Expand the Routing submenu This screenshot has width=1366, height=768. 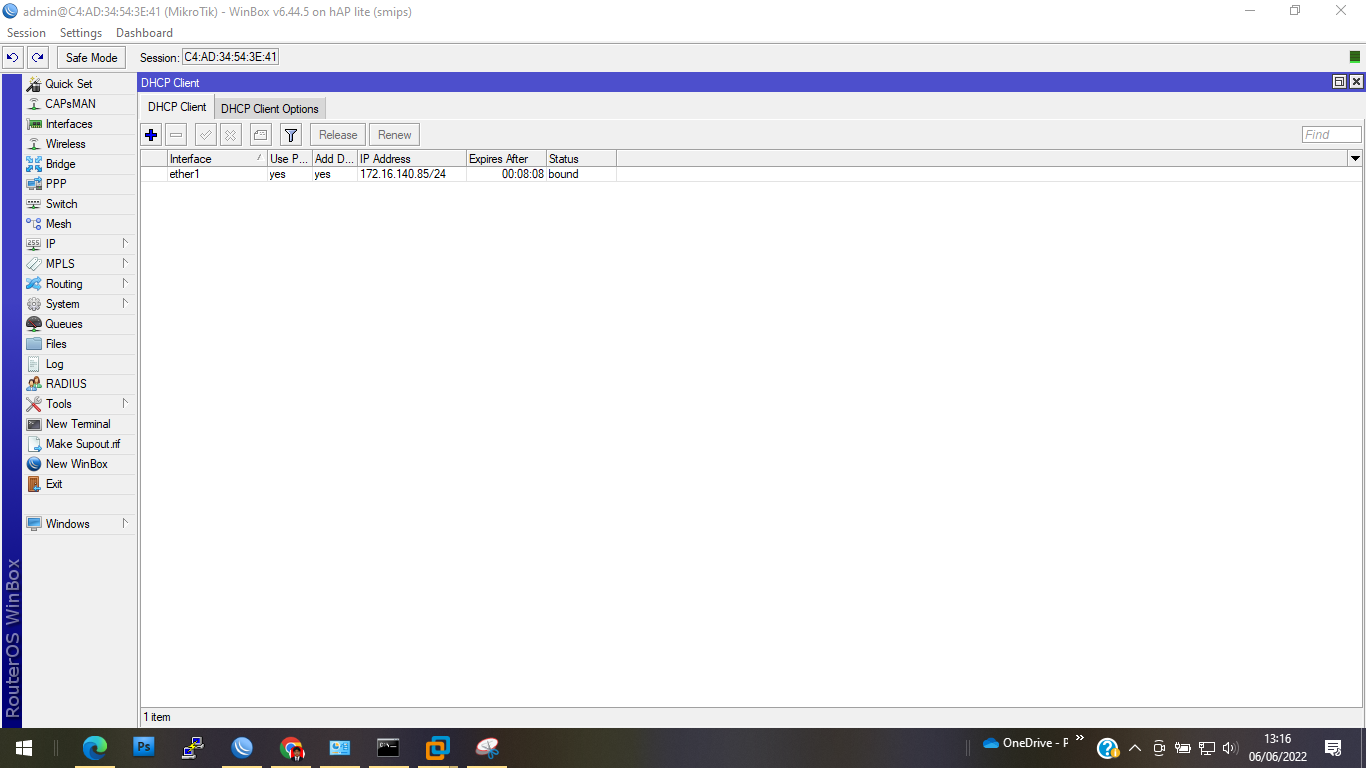click(79, 284)
